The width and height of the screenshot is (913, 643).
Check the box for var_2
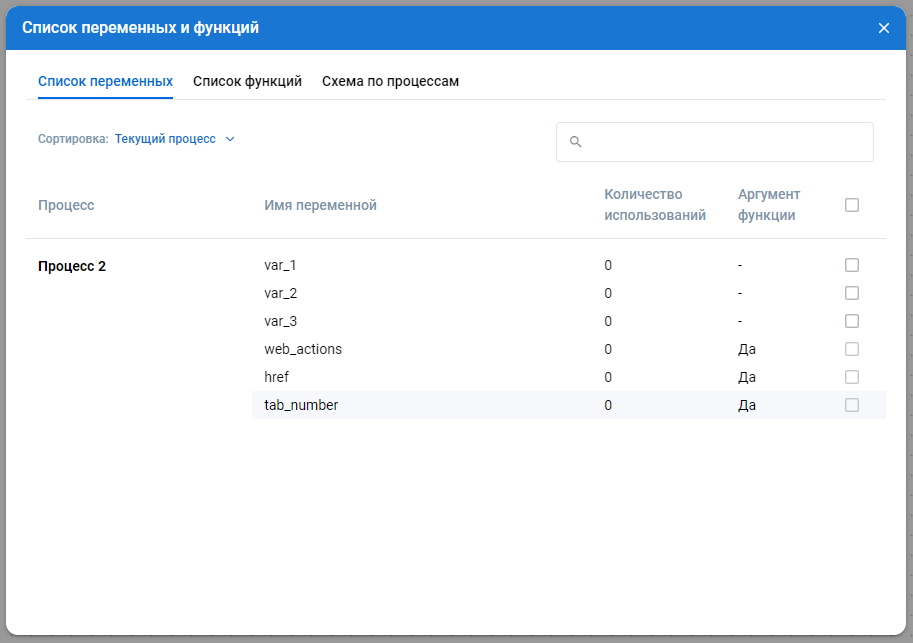pos(852,293)
